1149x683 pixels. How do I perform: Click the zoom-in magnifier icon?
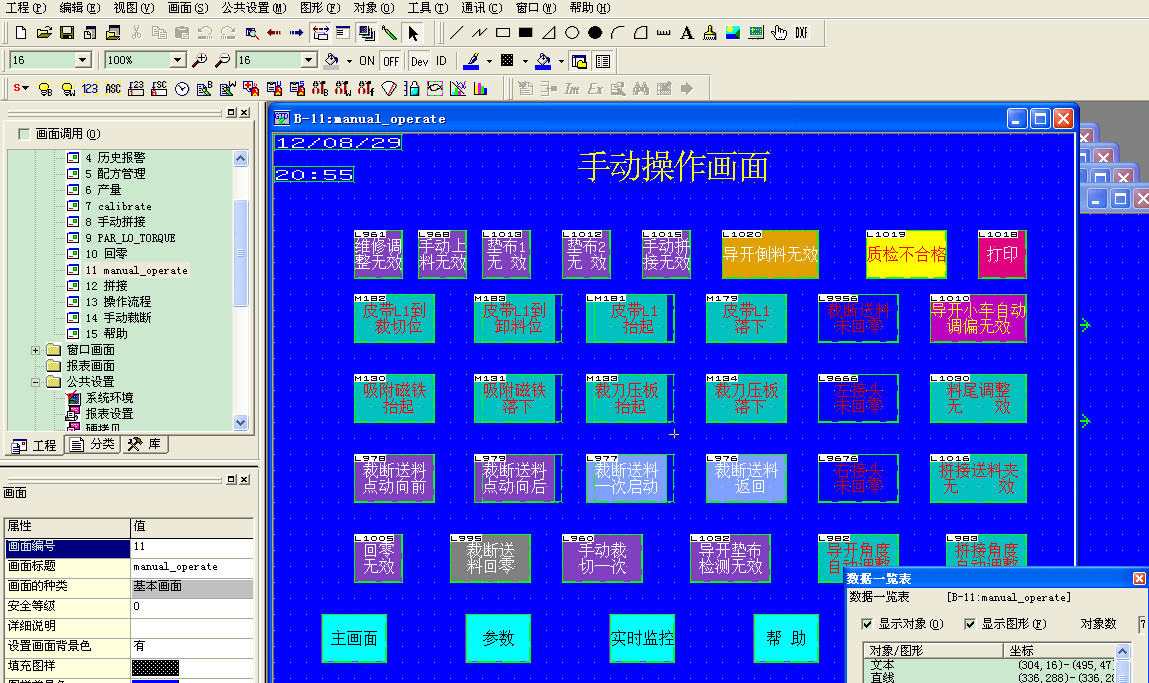click(200, 61)
